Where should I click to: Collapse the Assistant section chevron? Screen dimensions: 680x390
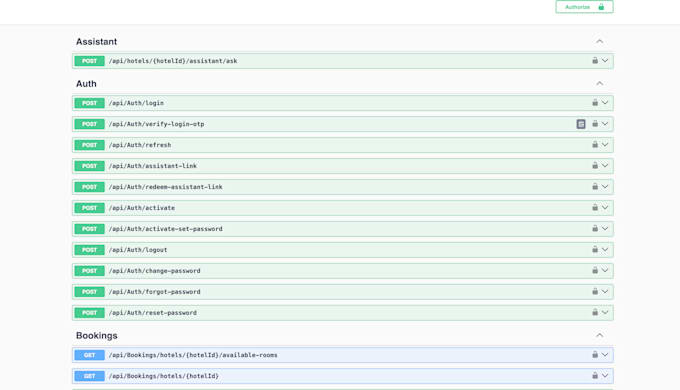click(599, 42)
